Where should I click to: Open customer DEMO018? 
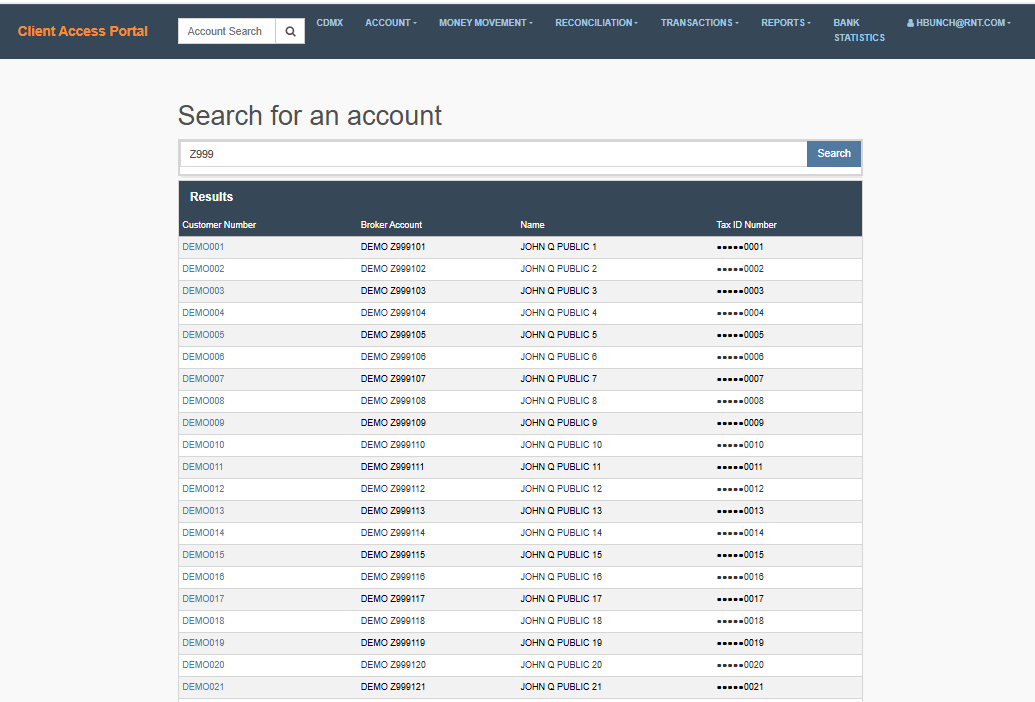[x=203, y=621]
